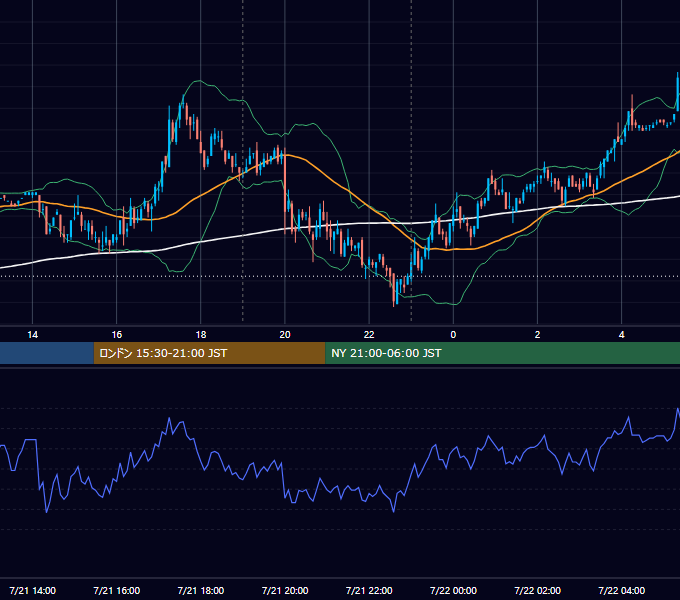This screenshot has height=600, width=680.
Task: Click the 7/22 02:00 label on the oscillator axis
Action: tap(537, 590)
